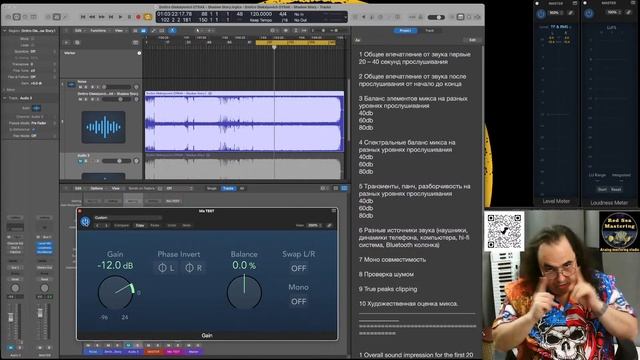The height and width of the screenshot is (360, 640).
Task: Toggle the blue Catch Playhead button
Action: (x=172, y=31)
